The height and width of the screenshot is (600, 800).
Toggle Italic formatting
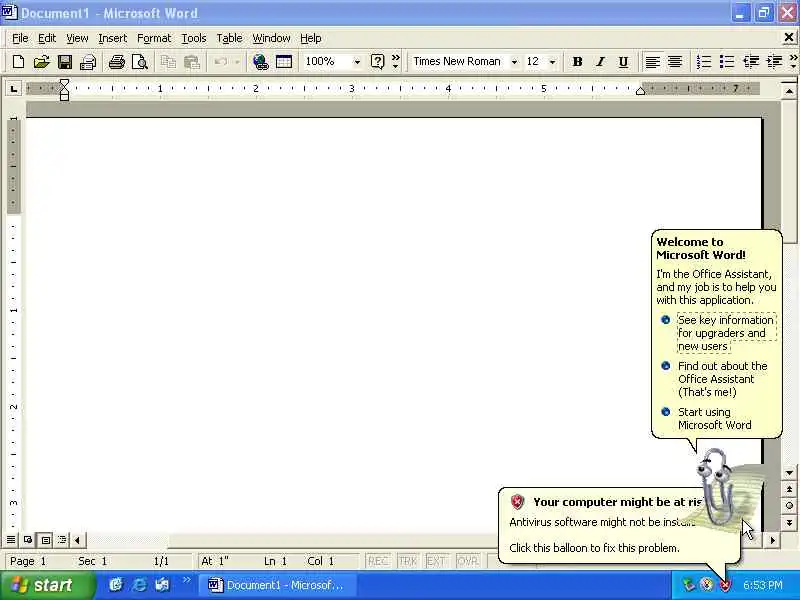pos(601,62)
